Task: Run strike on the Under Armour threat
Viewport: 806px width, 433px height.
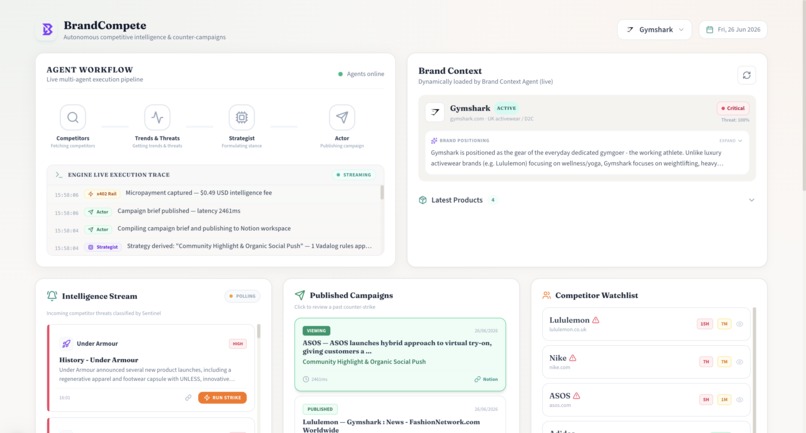Action: click(223, 398)
